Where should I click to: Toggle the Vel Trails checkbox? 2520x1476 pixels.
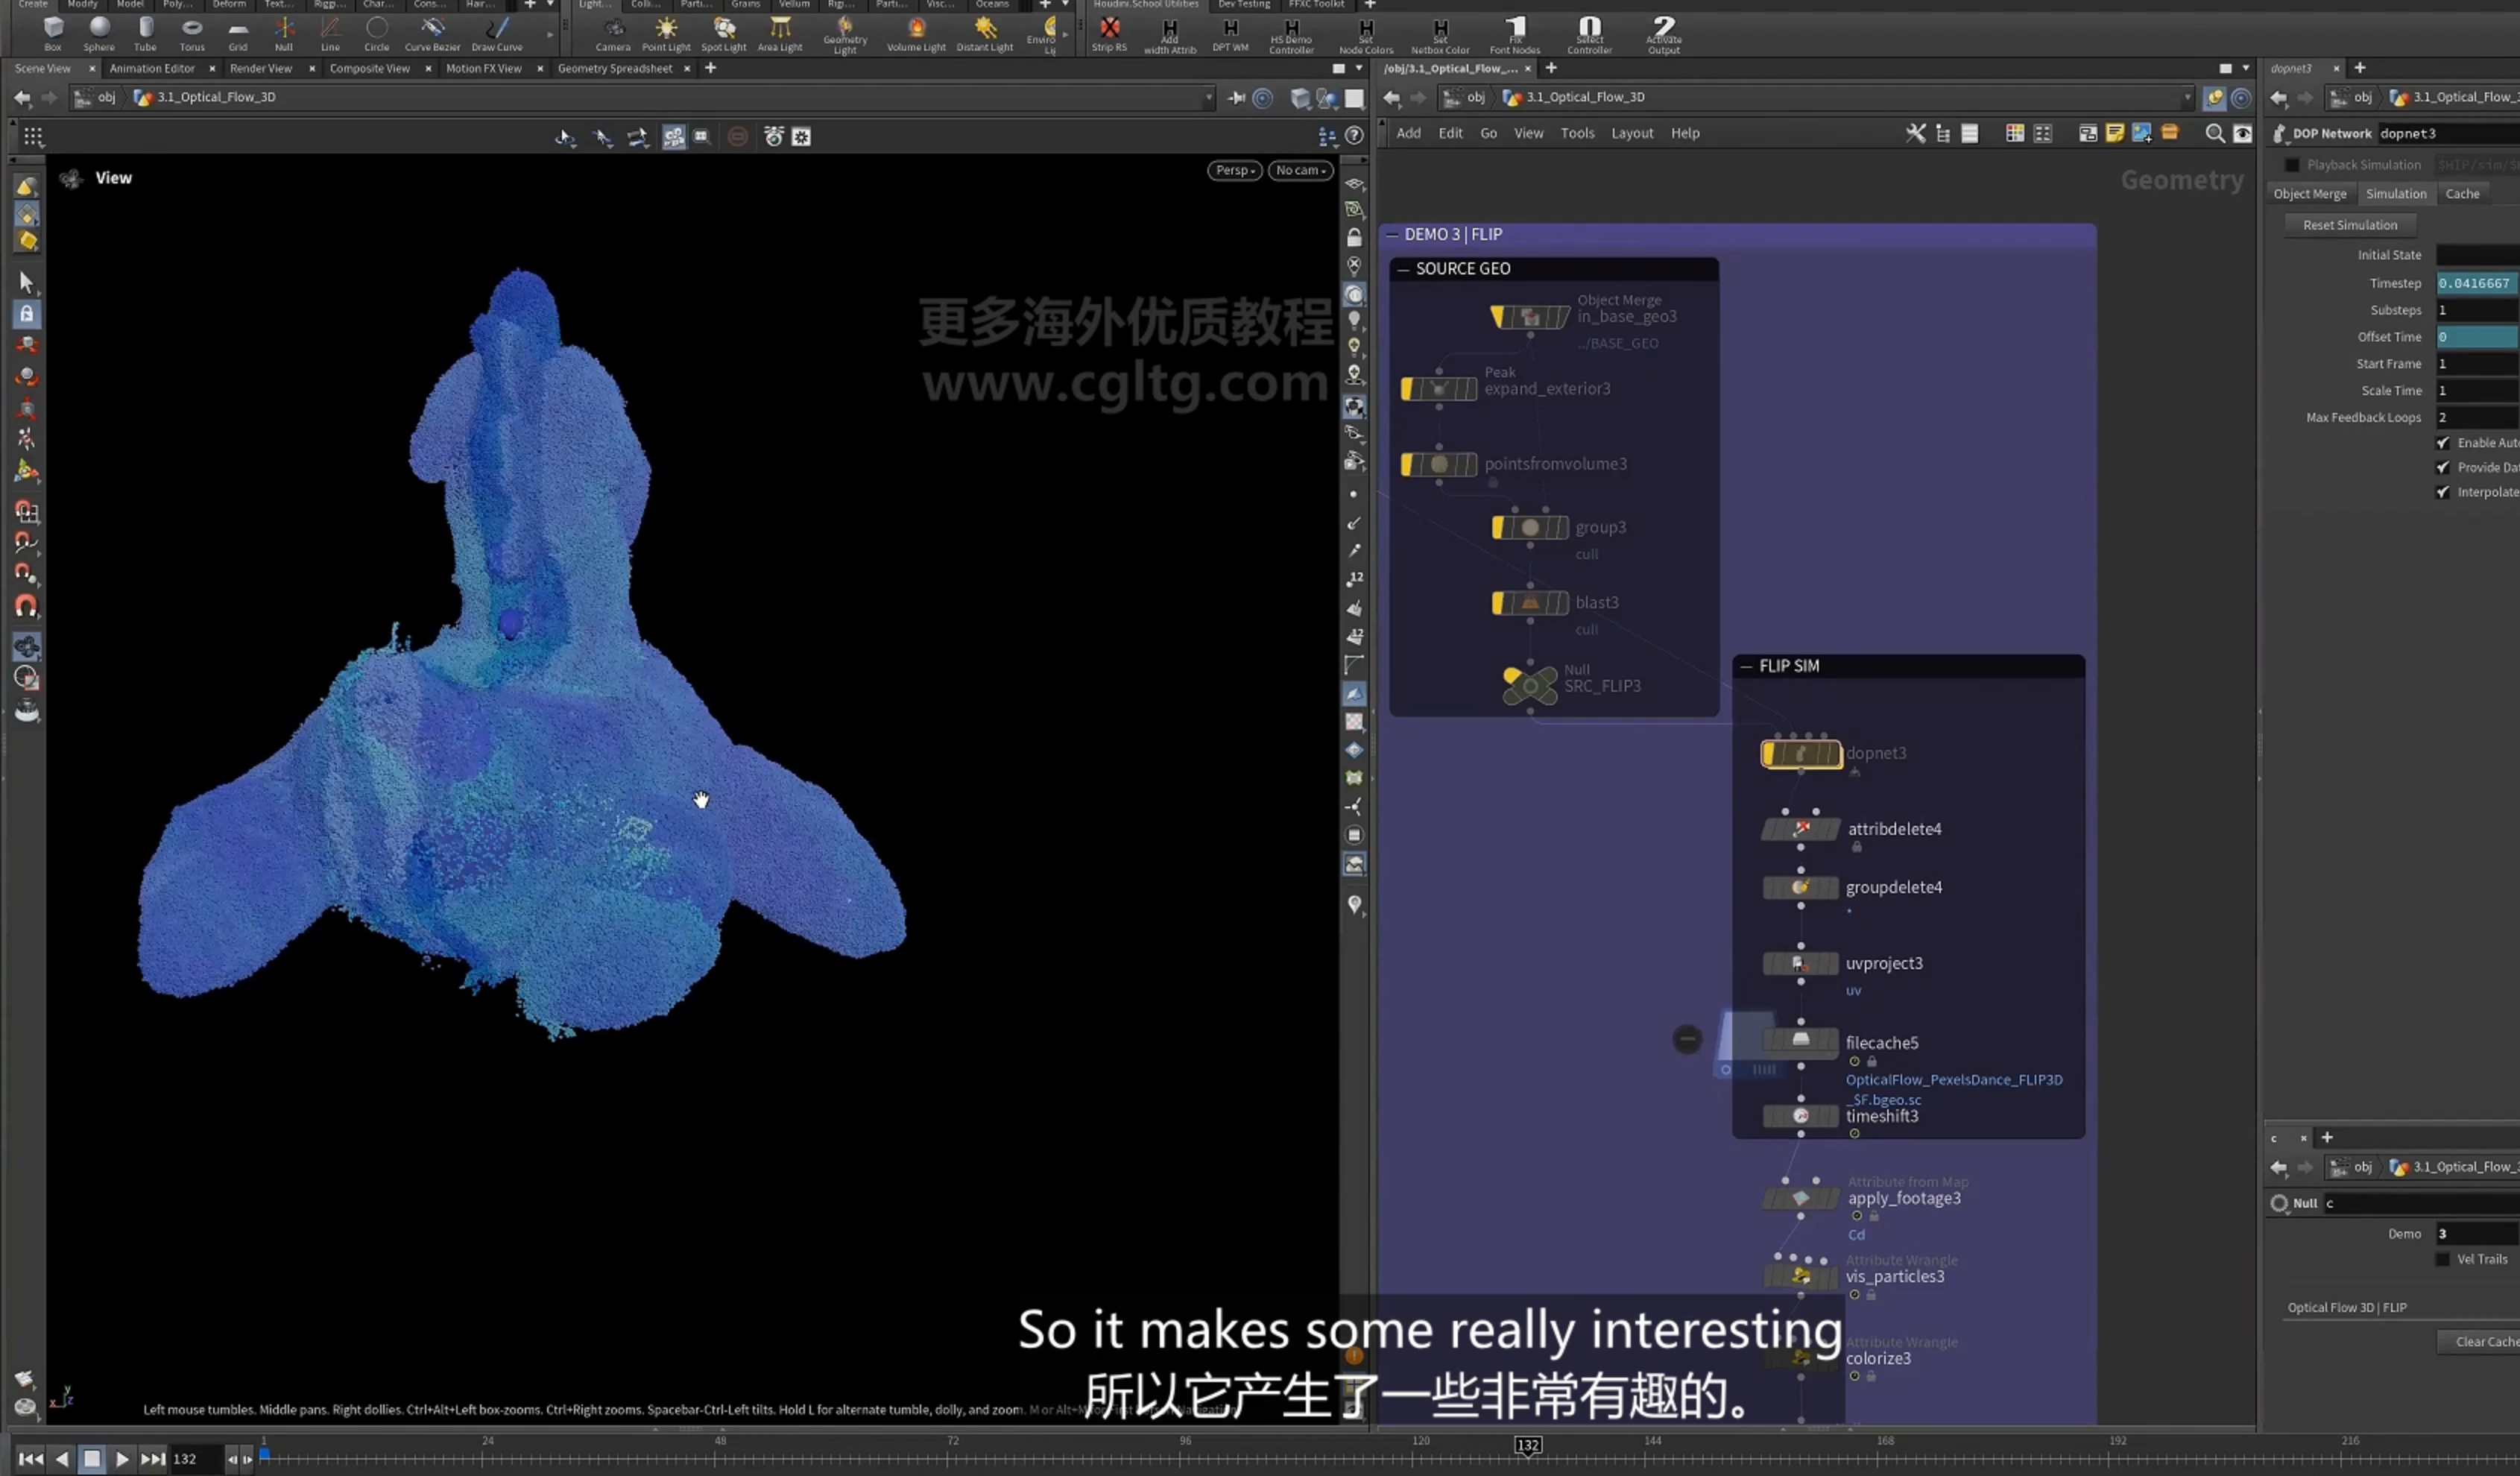pos(2443,1259)
